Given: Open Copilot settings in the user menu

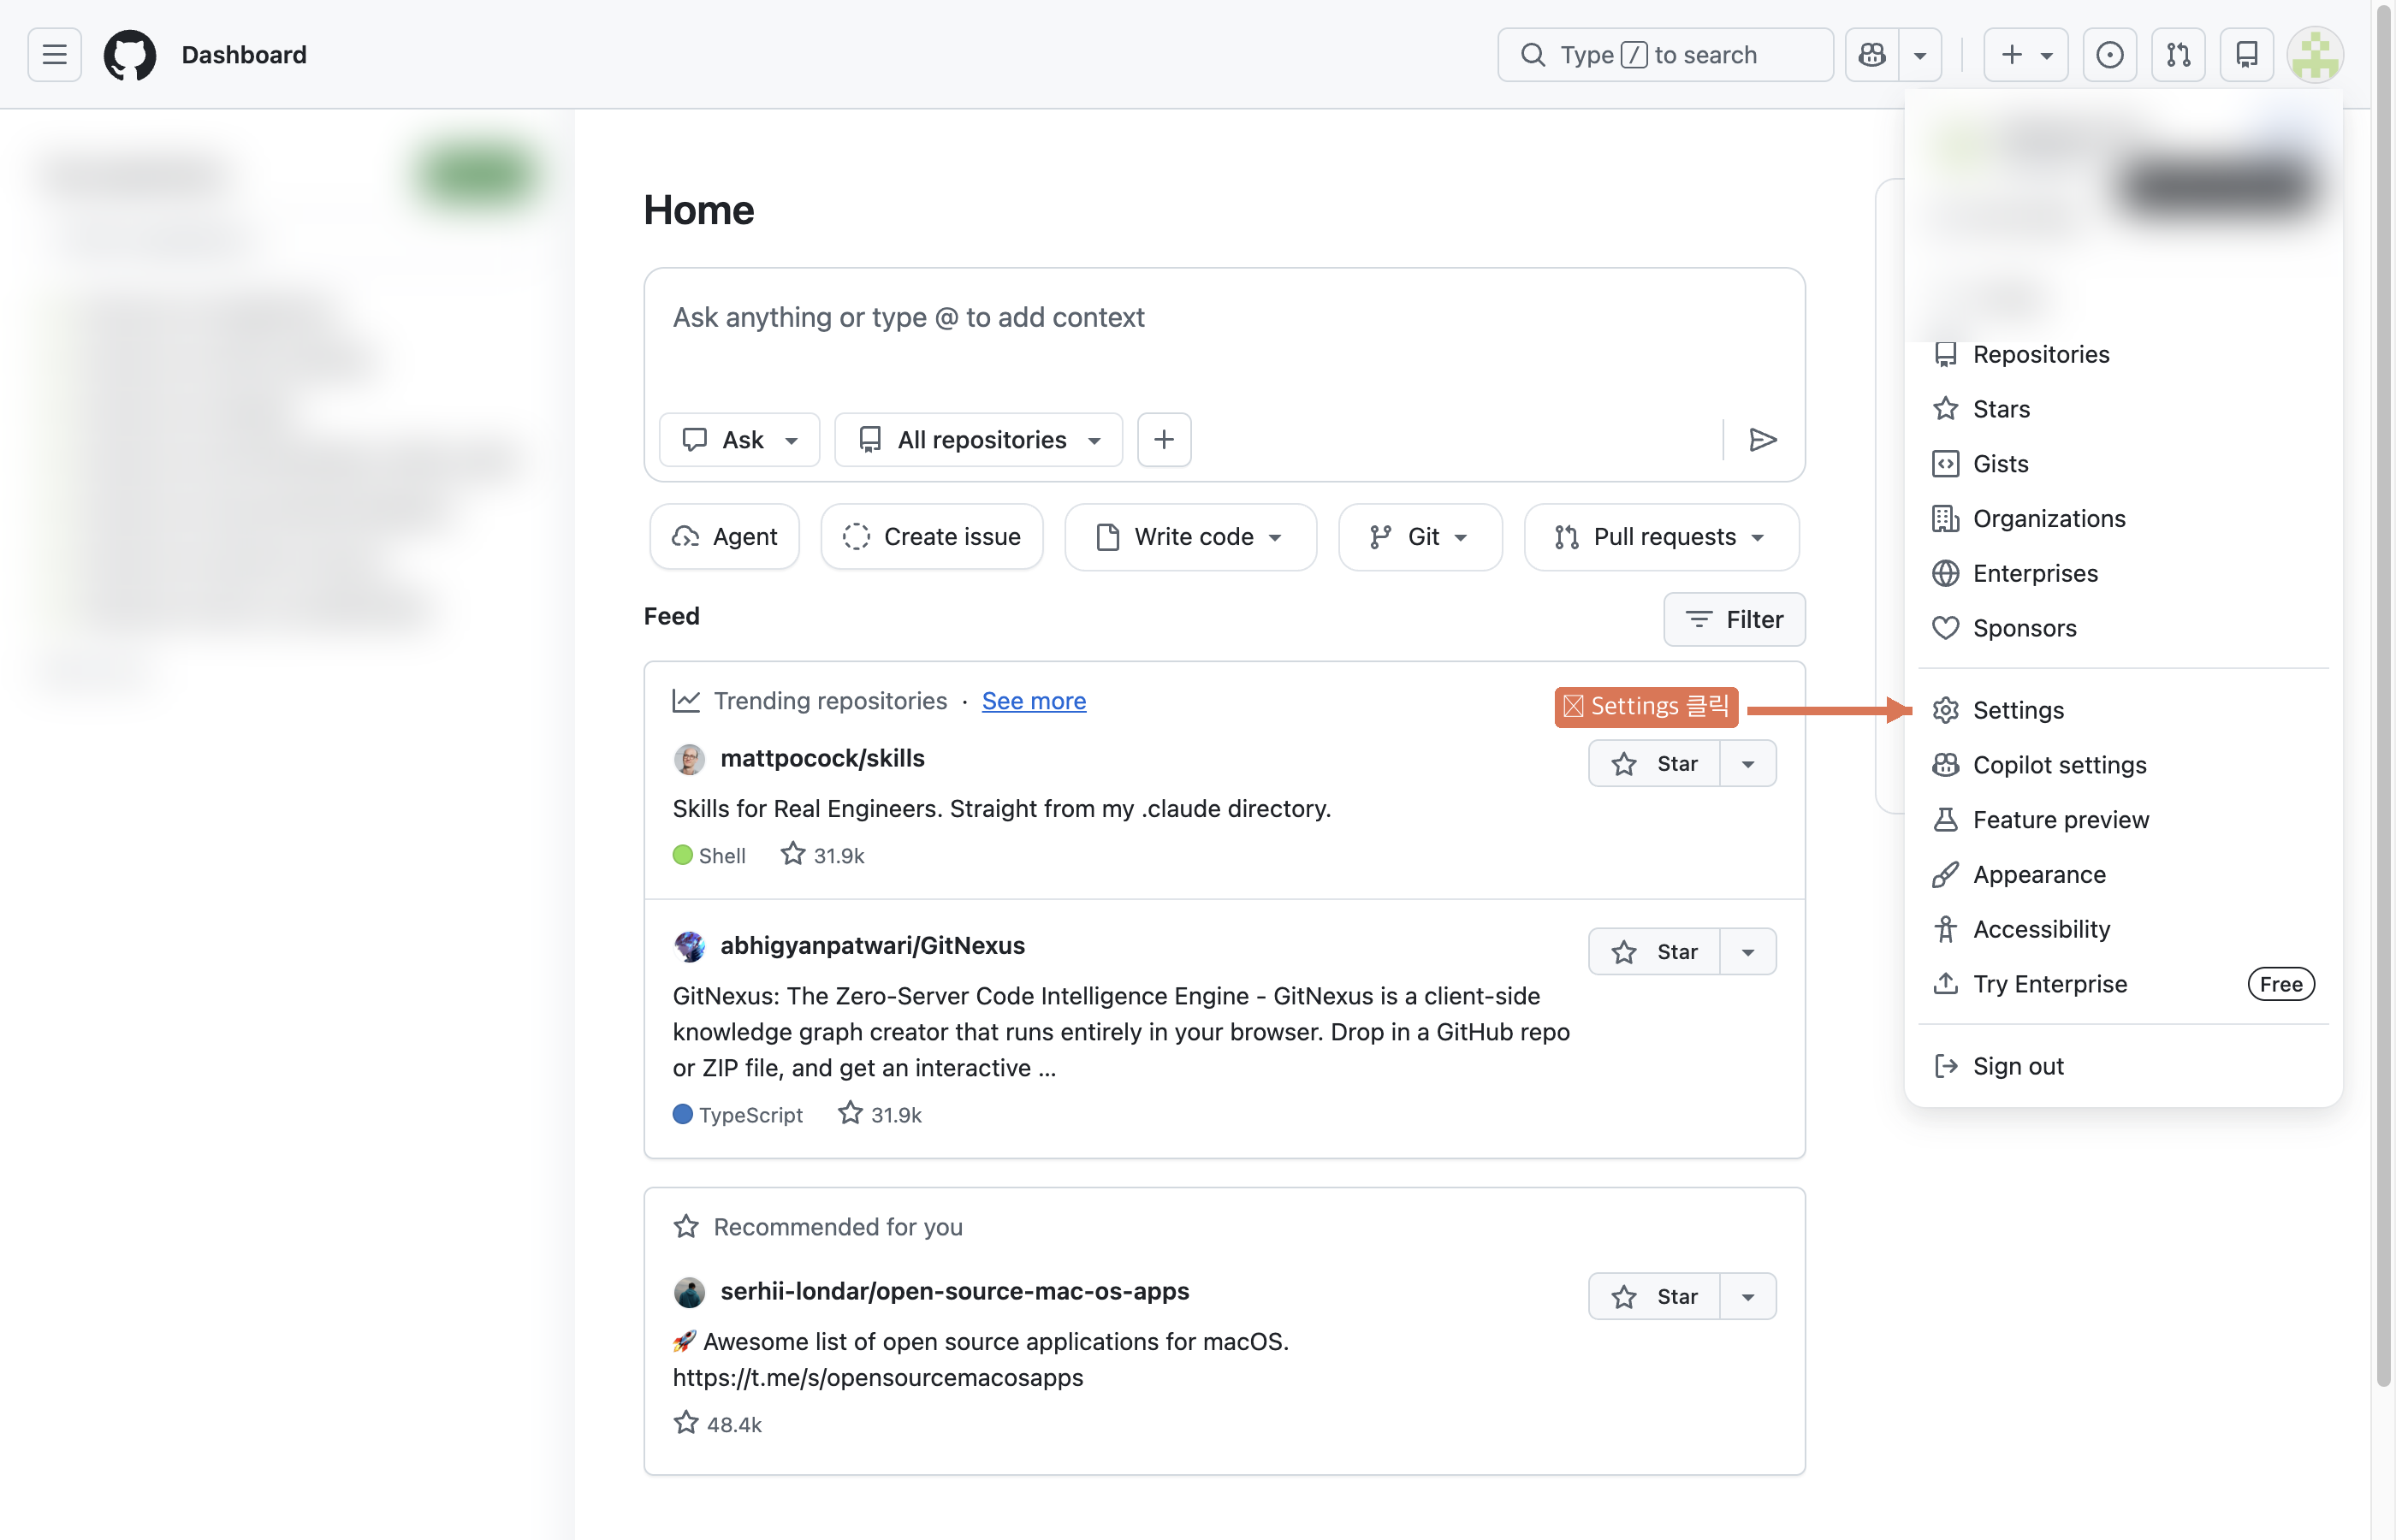Looking at the screenshot, I should tap(2124, 765).
